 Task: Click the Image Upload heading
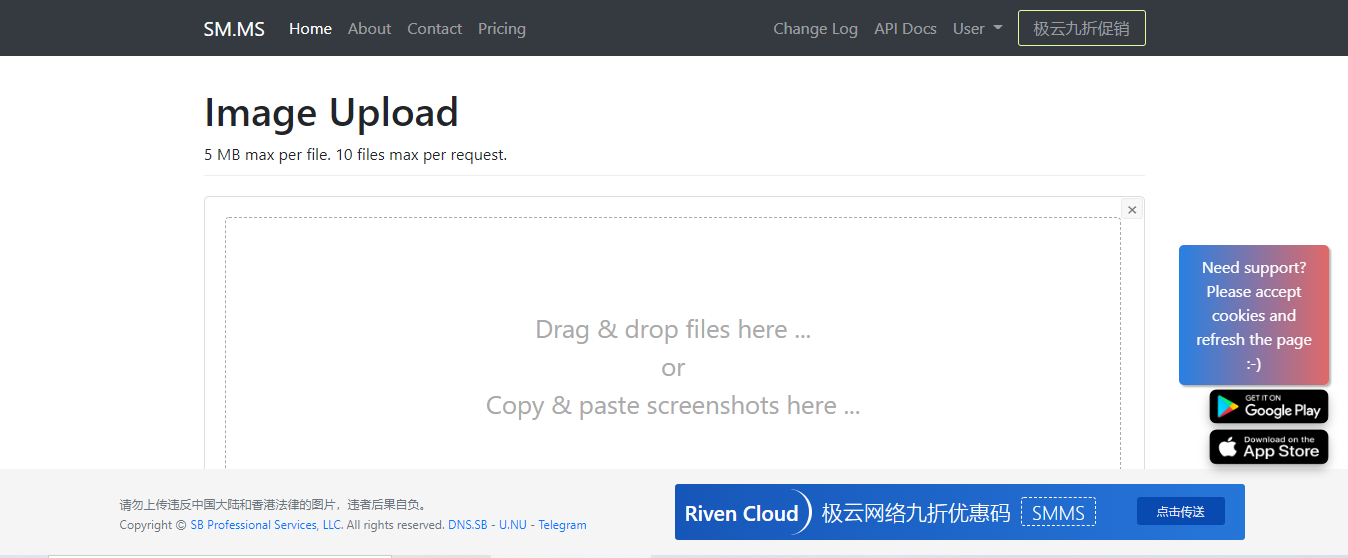point(331,112)
